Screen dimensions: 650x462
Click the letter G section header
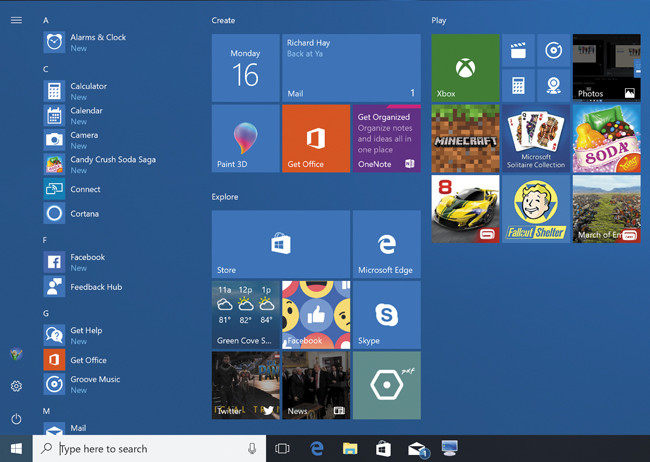[46, 314]
